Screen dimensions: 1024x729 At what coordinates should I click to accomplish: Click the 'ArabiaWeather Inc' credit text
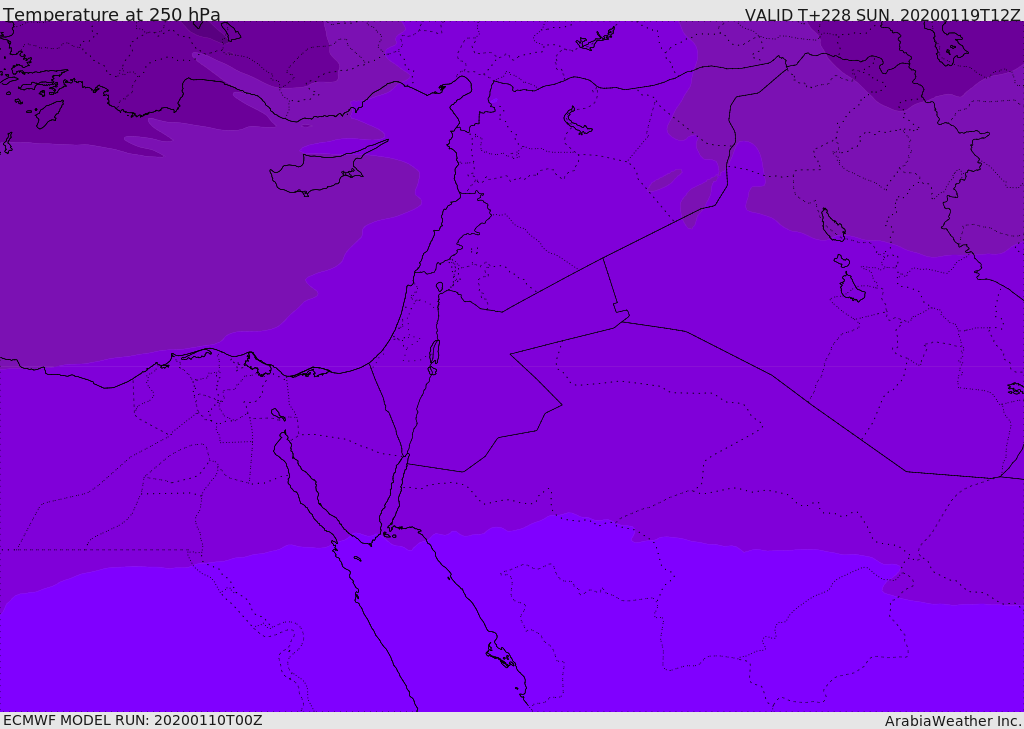click(952, 721)
